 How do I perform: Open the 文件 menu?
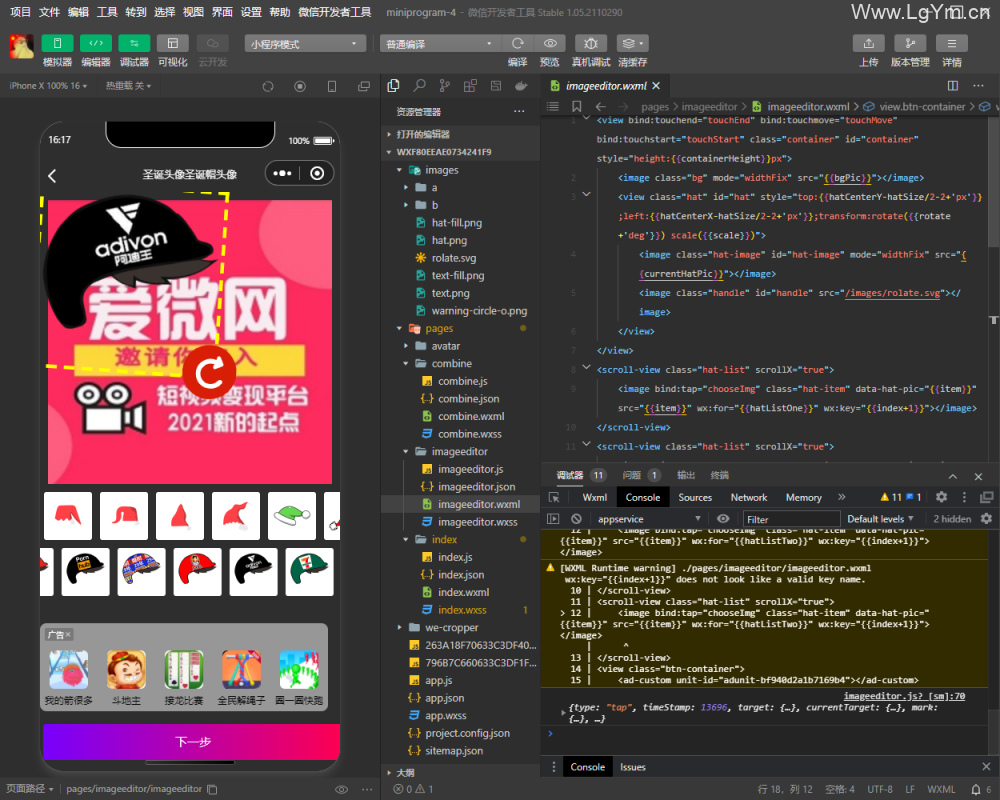(x=49, y=12)
